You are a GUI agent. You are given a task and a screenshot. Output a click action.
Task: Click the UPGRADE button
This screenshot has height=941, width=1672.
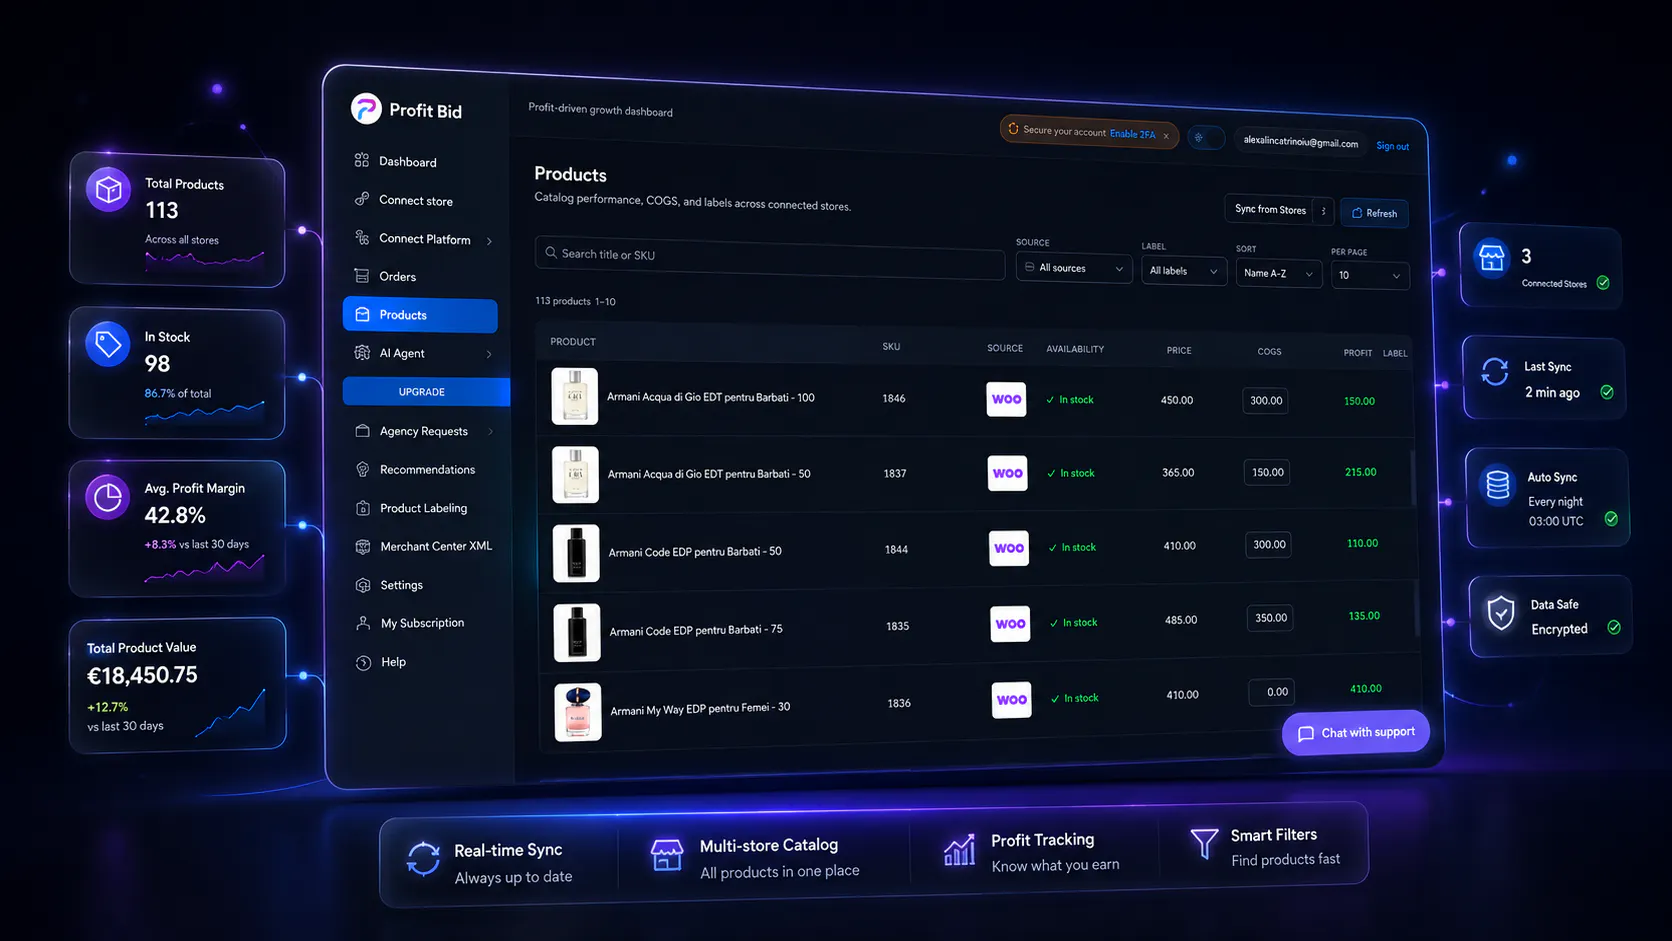tap(426, 392)
